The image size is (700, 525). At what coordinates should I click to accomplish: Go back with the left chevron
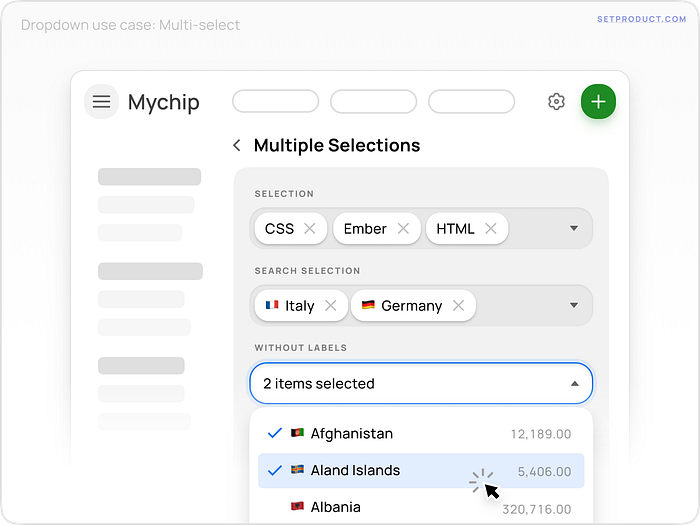237,146
